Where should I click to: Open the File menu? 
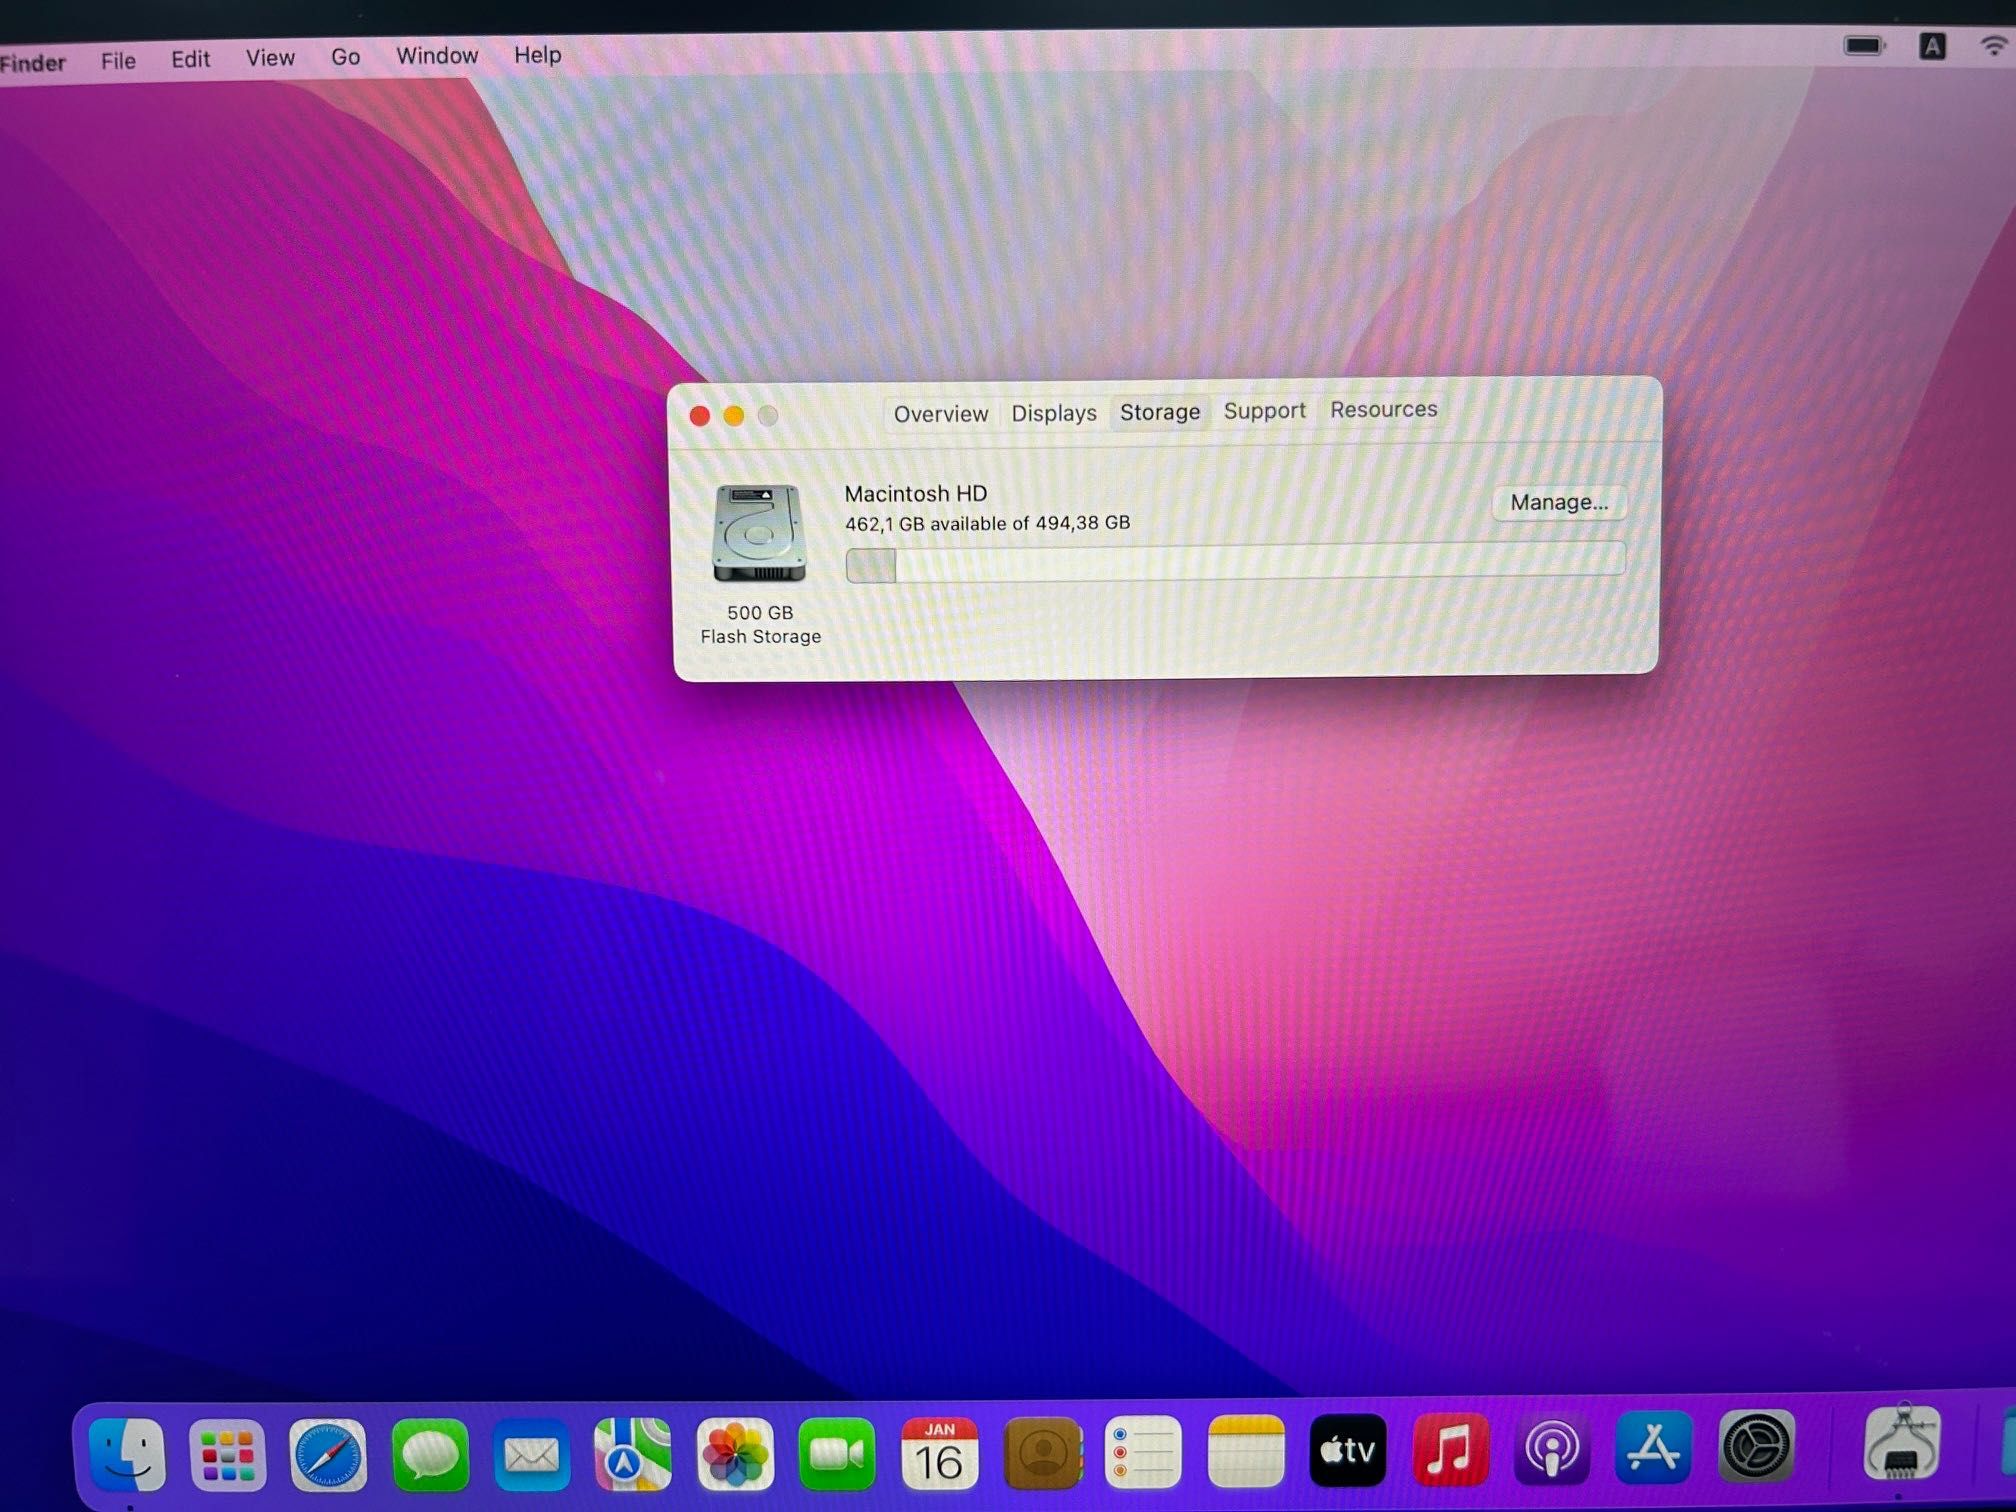(118, 61)
